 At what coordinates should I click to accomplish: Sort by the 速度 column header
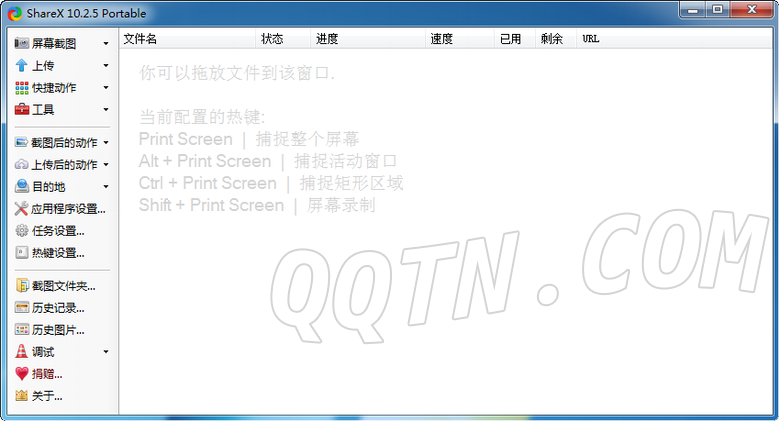459,39
